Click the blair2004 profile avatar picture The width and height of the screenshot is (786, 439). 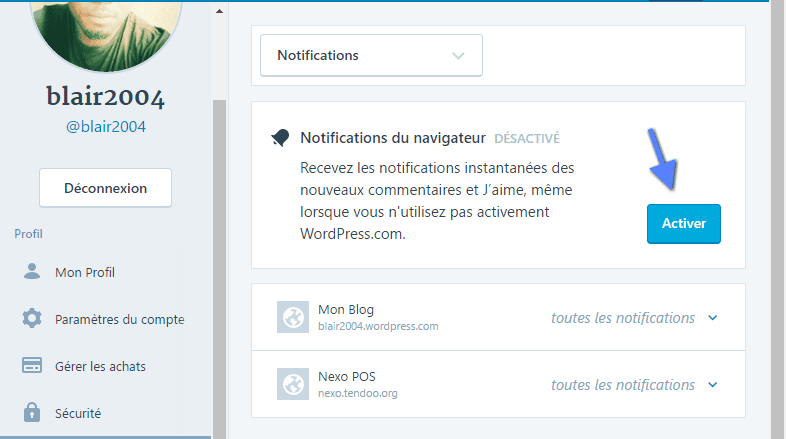[x=106, y=35]
